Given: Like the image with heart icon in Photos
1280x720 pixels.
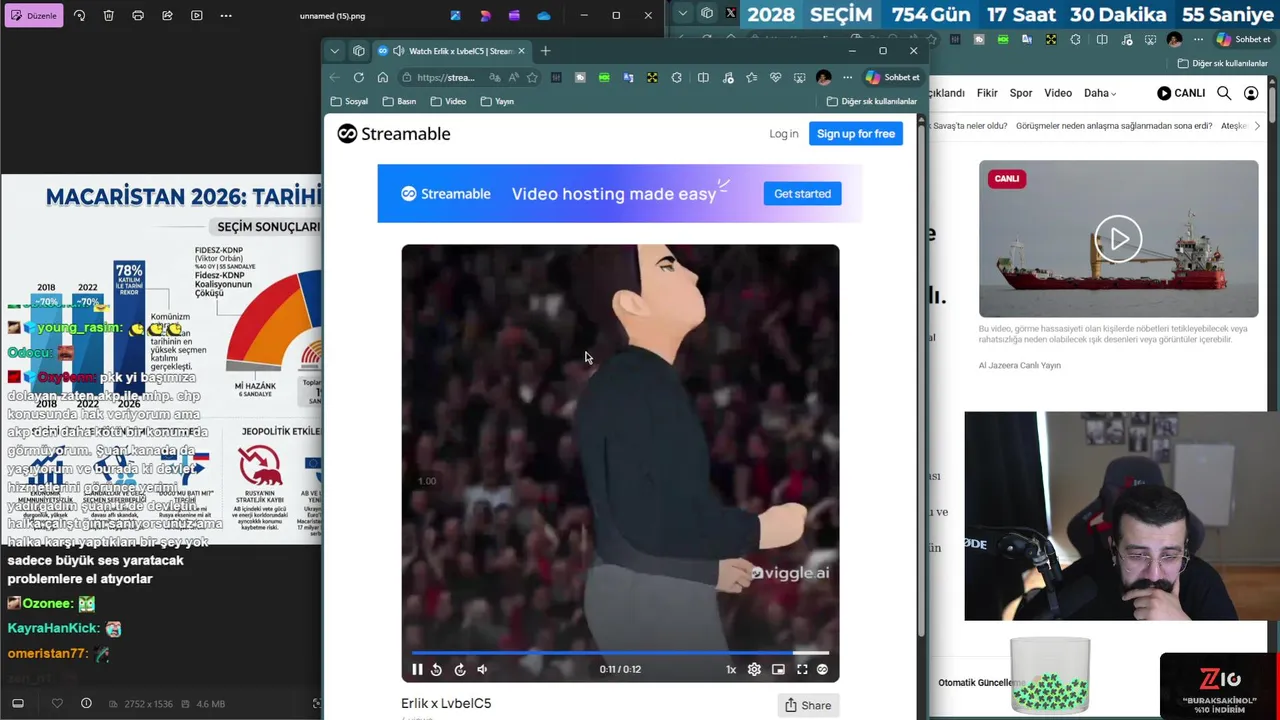Looking at the screenshot, I should coord(57,704).
